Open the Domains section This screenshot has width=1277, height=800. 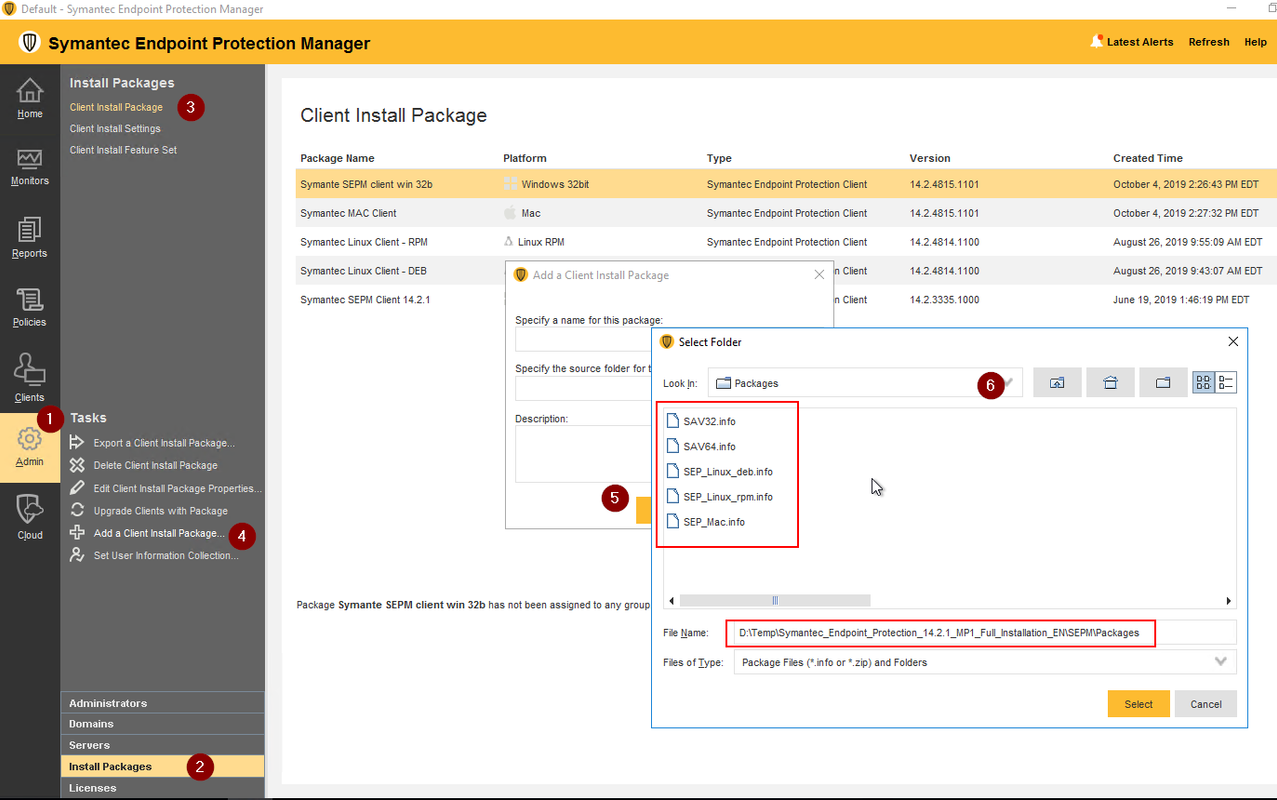(x=163, y=724)
